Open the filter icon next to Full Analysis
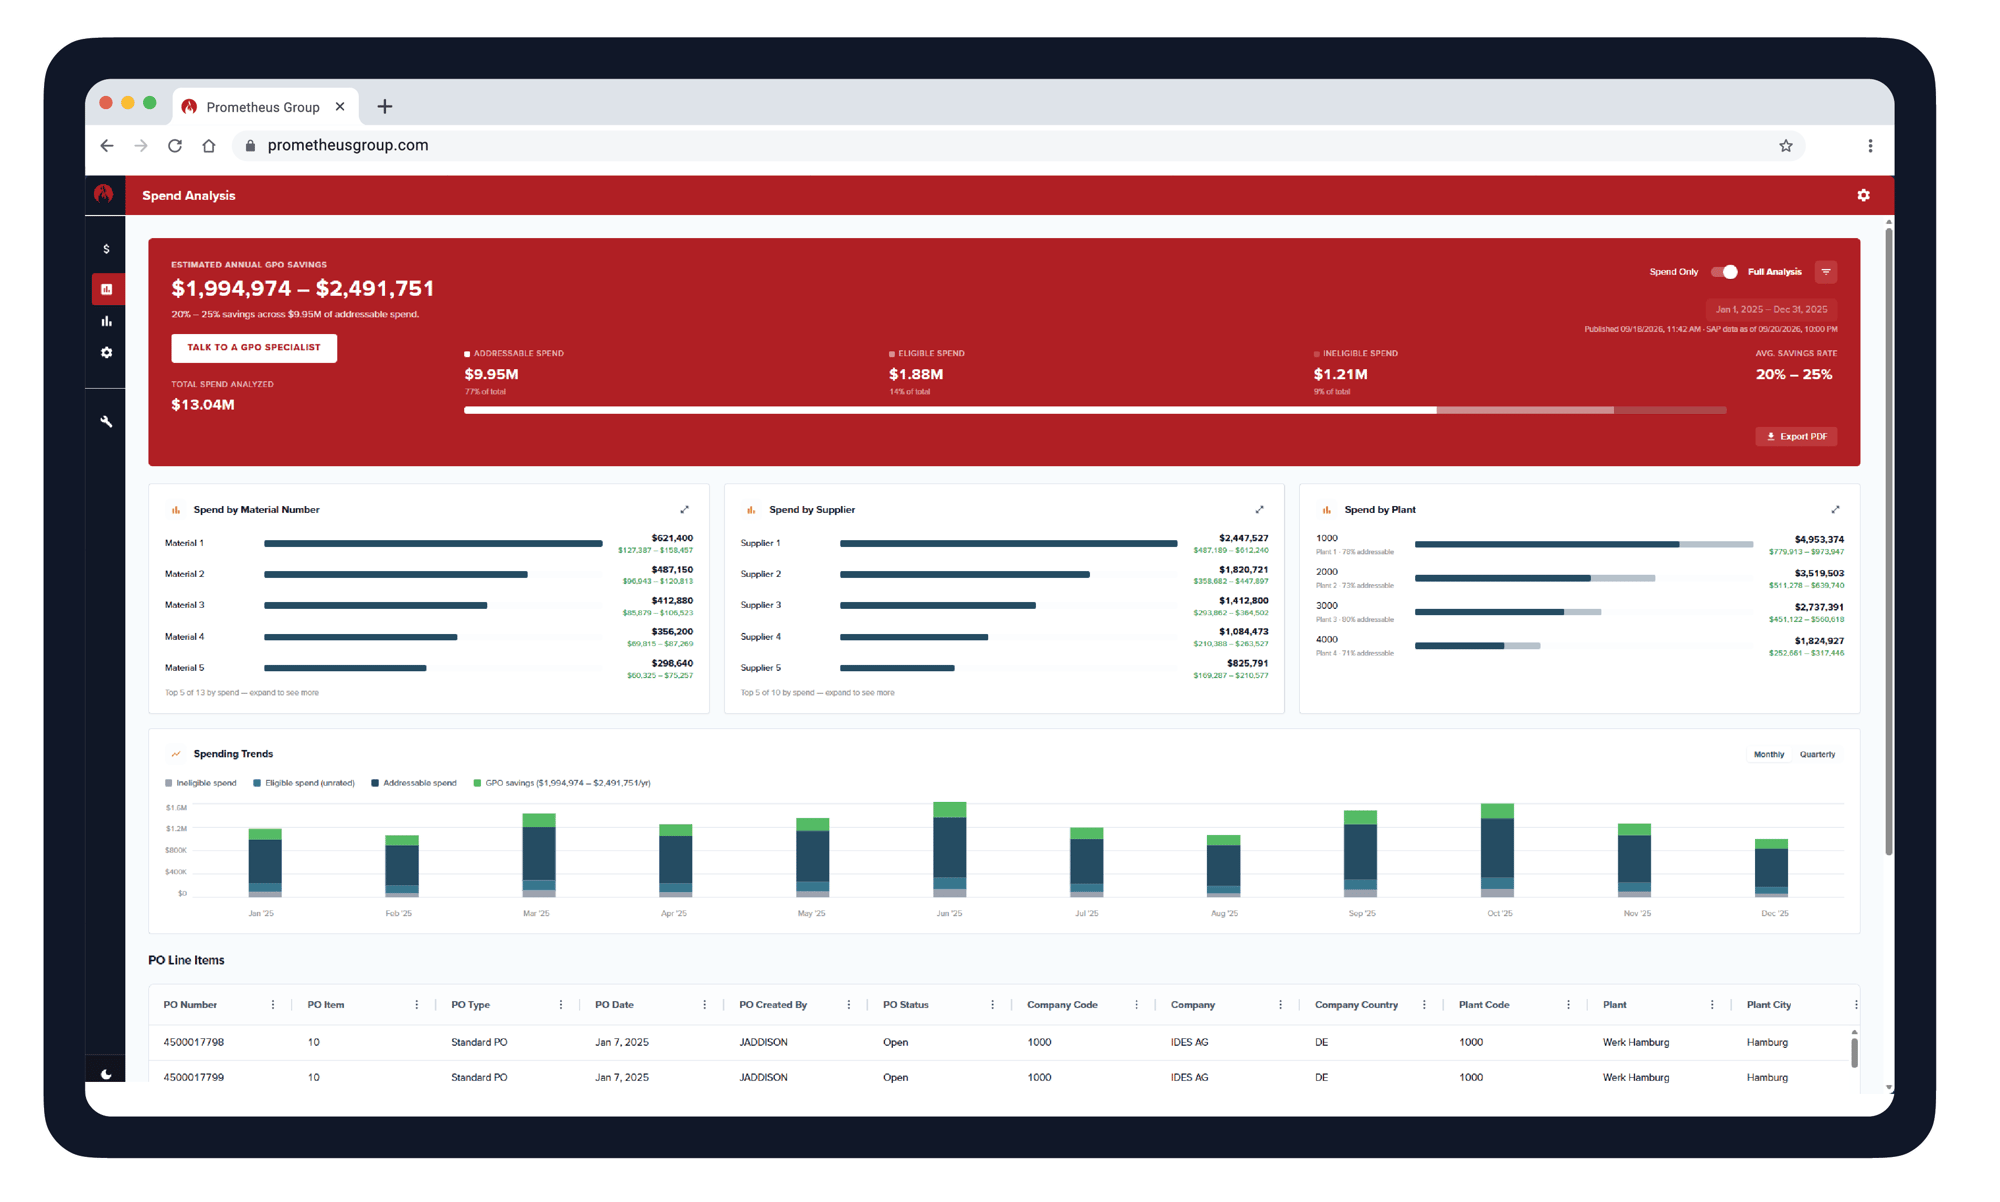Screen dimensions: 2000x1202 point(1826,272)
